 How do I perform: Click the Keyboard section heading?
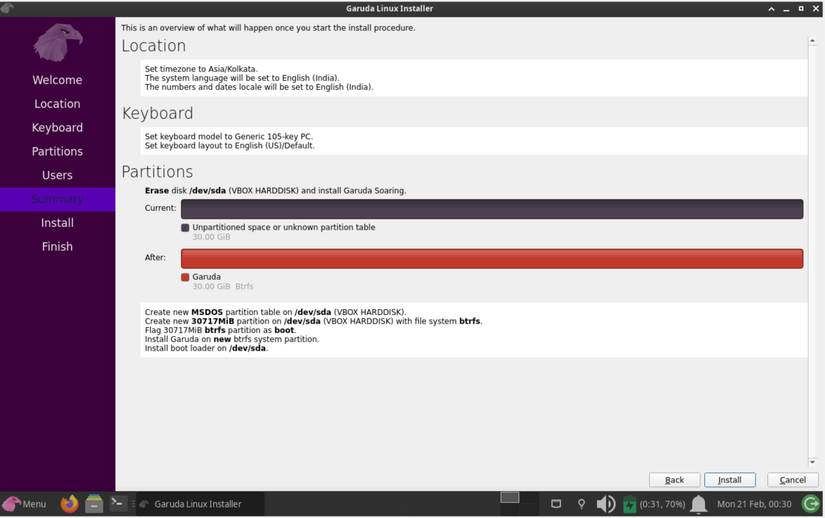pos(157,113)
